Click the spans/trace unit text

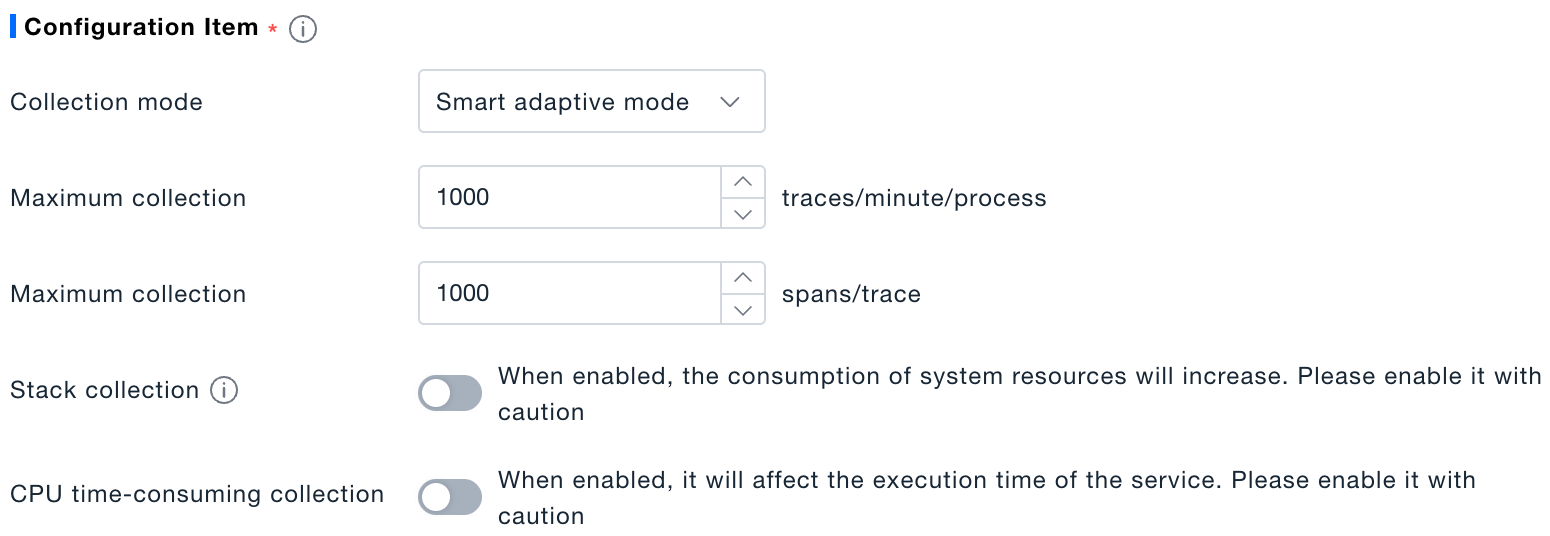tap(851, 294)
